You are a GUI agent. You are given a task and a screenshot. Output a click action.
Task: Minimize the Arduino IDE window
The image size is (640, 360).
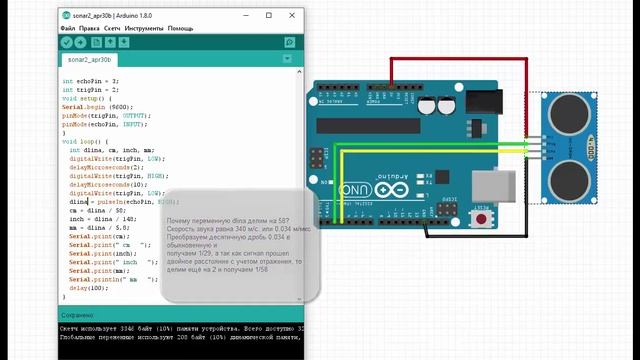(246, 16)
